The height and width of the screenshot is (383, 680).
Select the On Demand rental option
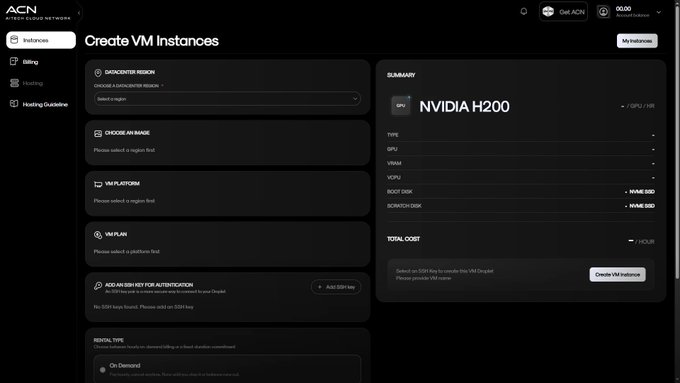227,369
